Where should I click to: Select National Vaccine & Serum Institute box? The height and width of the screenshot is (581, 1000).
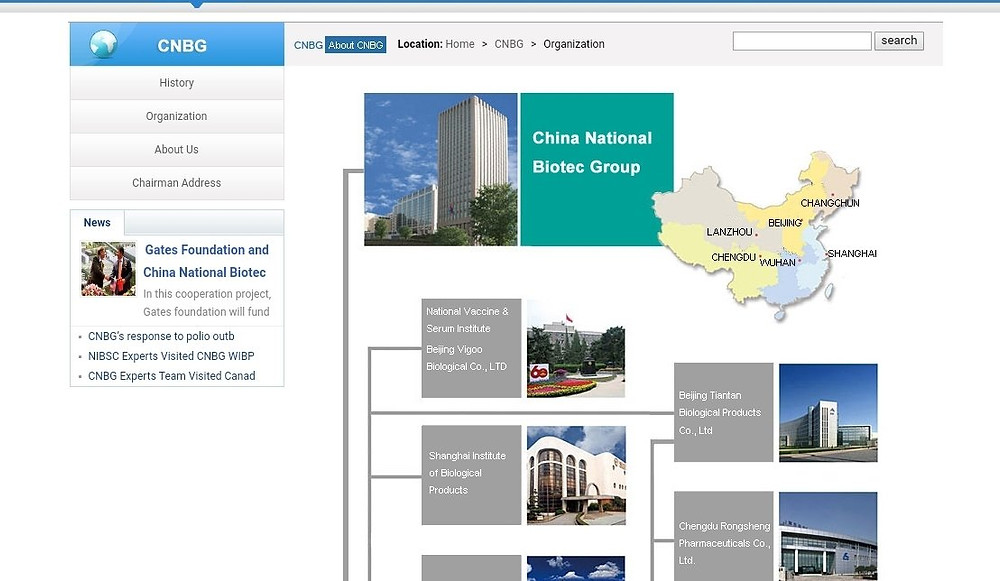[x=471, y=348]
